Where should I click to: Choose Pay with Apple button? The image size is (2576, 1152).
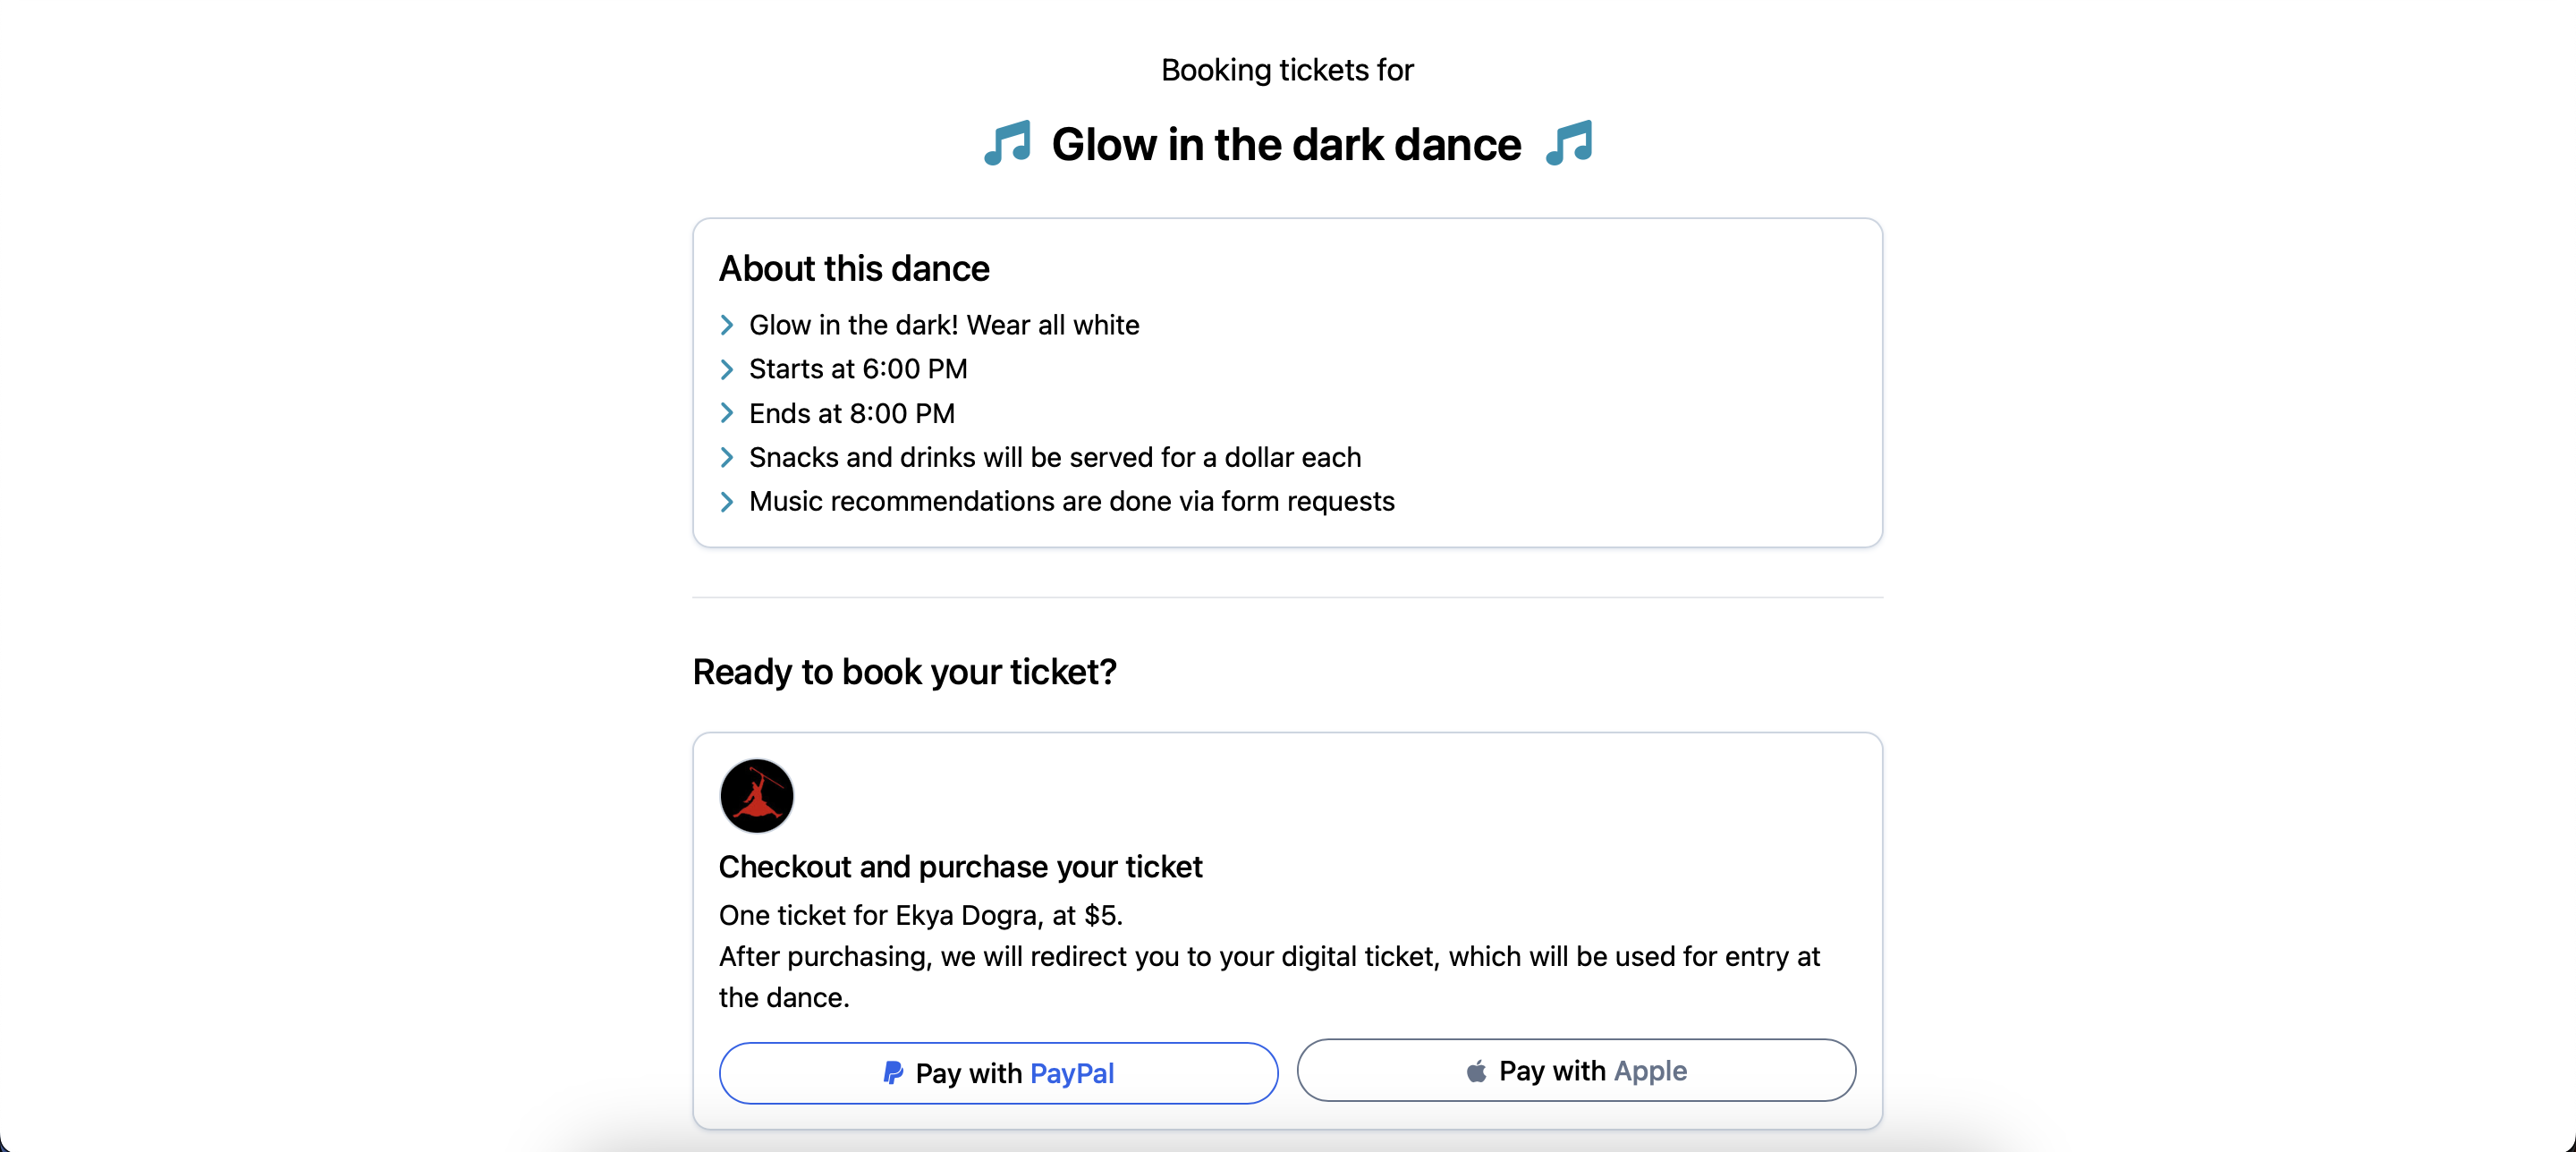(x=1576, y=1070)
